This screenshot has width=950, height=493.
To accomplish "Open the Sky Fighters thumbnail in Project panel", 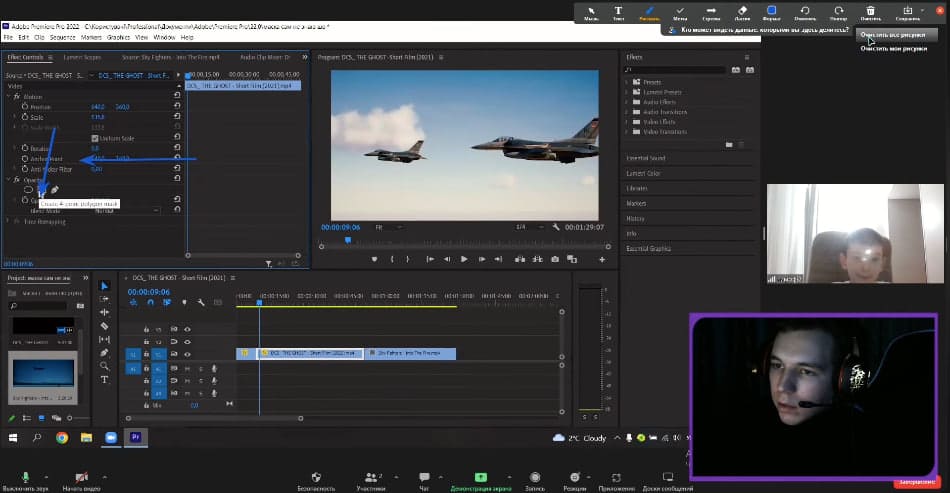I will (x=44, y=372).
